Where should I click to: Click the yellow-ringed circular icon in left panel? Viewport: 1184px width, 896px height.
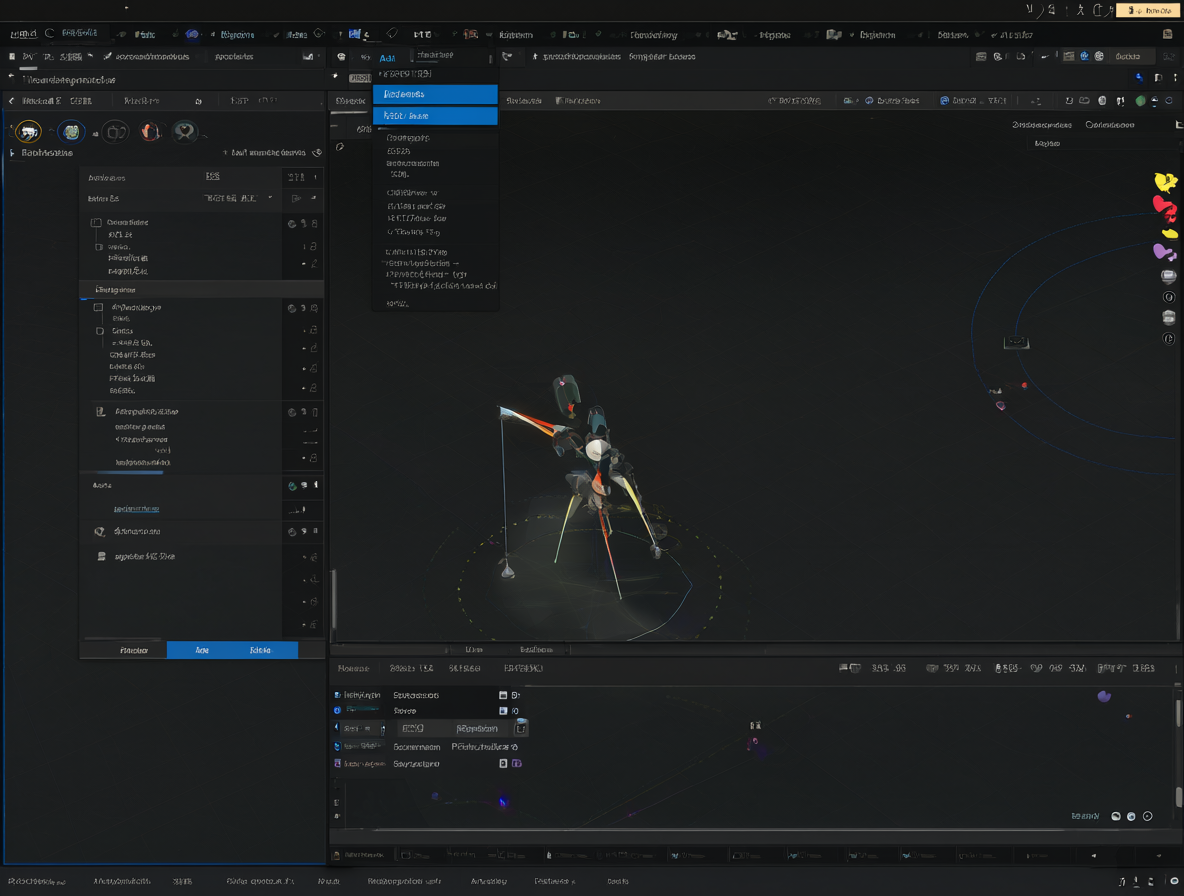(29, 133)
